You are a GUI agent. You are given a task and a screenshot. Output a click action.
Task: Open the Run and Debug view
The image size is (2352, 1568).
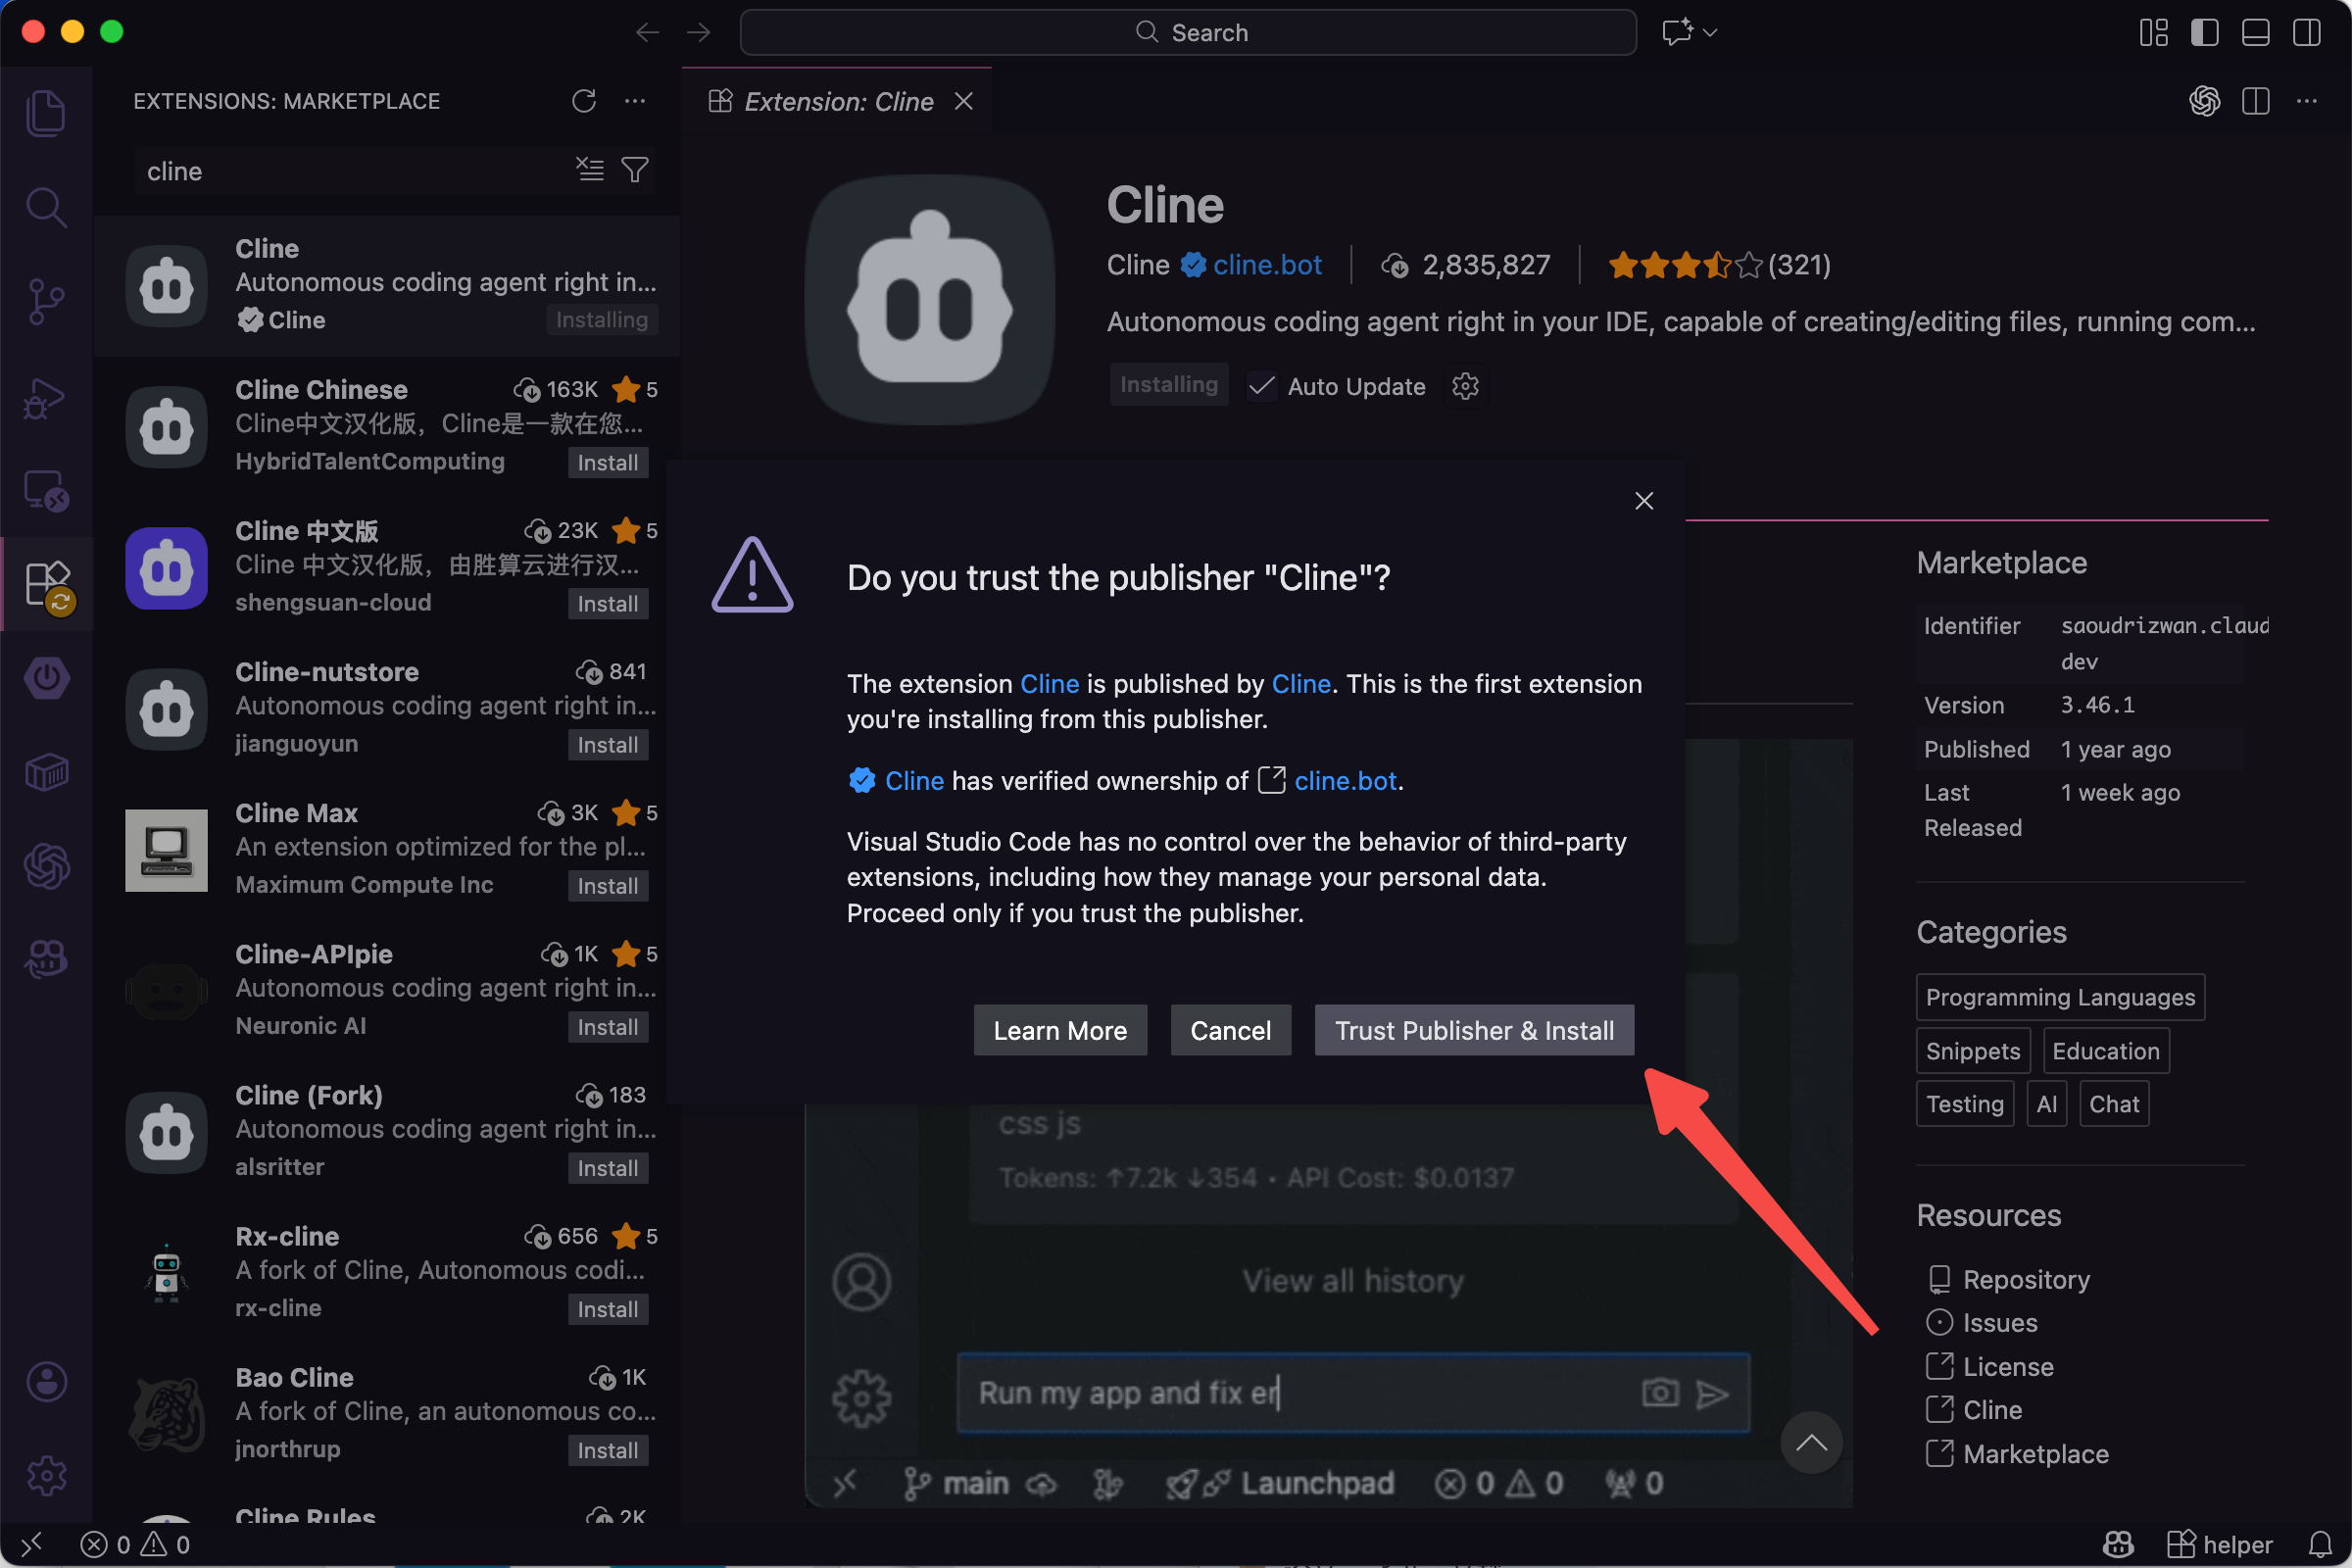(x=46, y=397)
